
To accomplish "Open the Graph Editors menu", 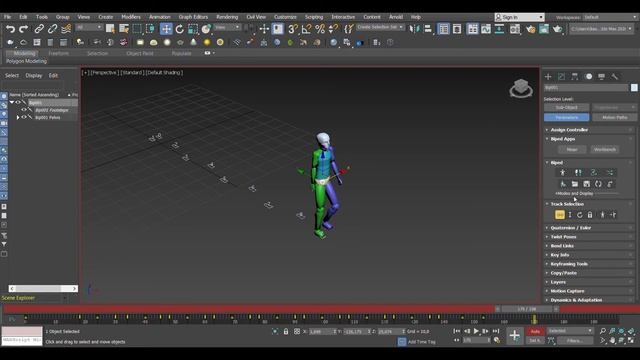I will [x=193, y=17].
